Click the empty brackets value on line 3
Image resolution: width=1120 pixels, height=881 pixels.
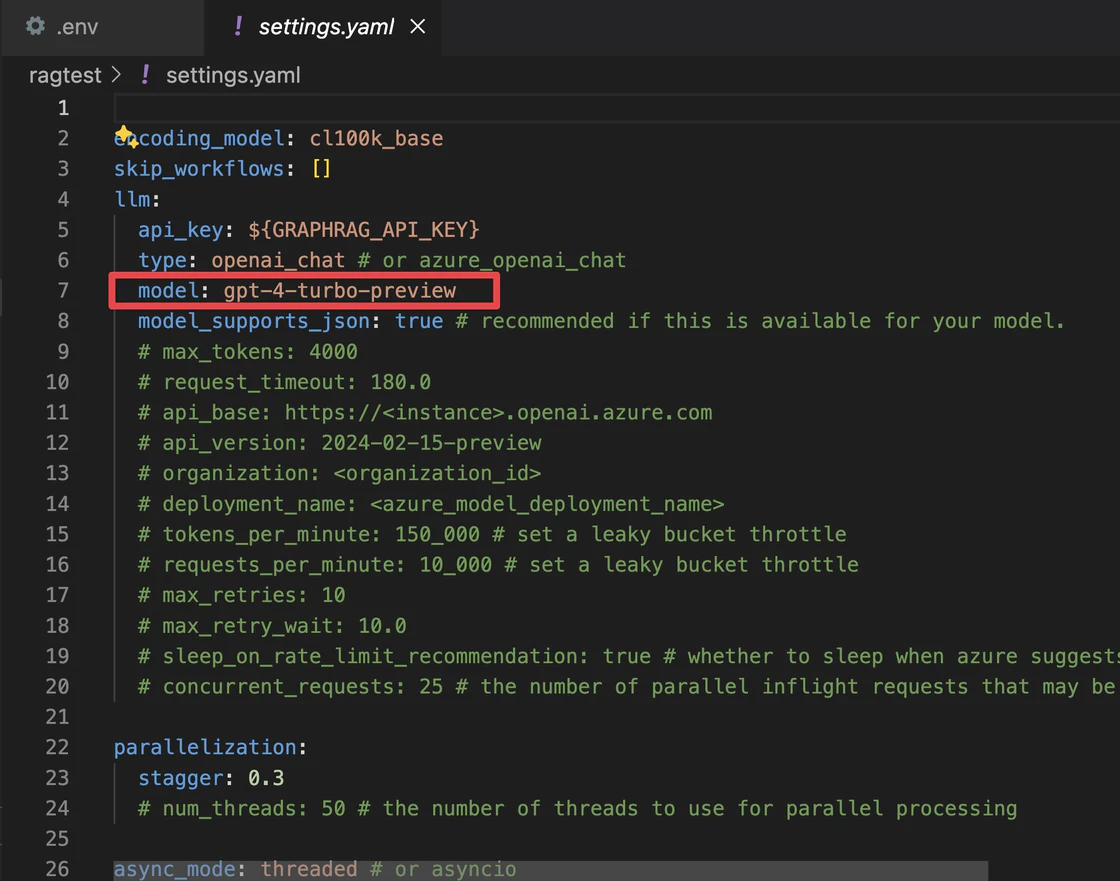pos(321,169)
